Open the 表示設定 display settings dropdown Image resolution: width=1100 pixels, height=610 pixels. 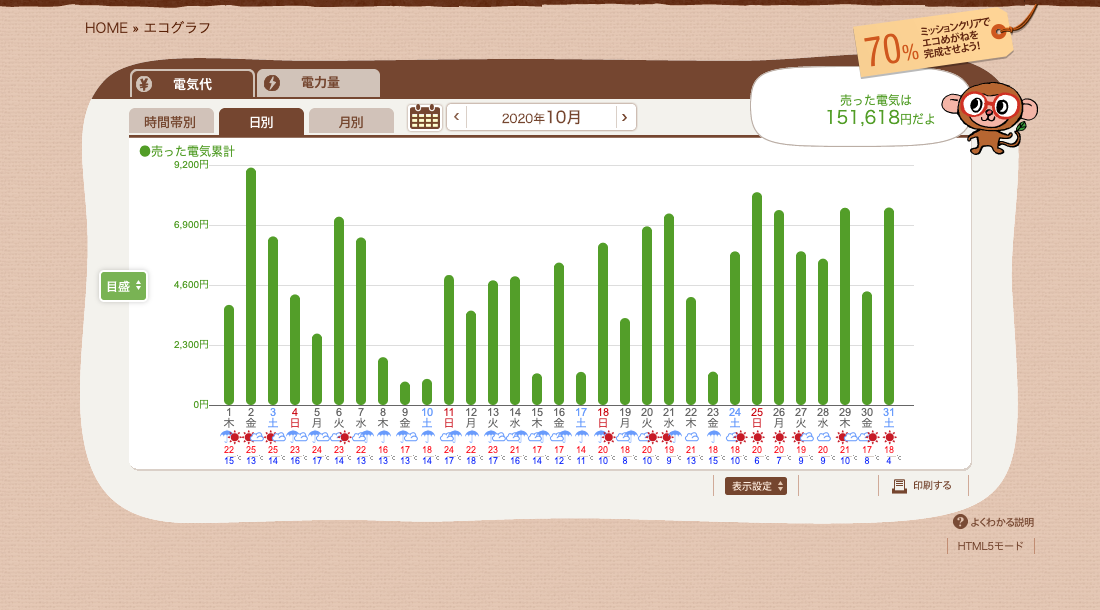[756, 486]
